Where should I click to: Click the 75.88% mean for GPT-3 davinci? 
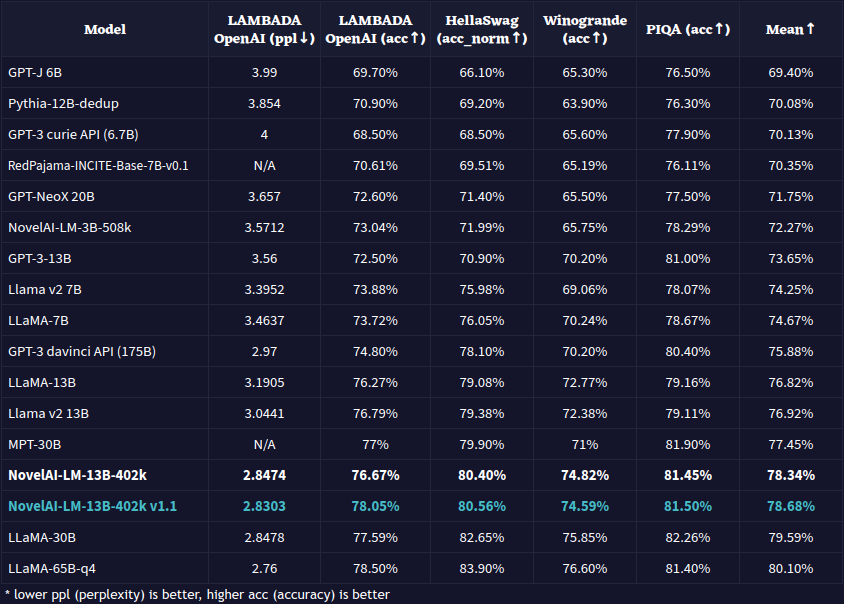coord(791,352)
